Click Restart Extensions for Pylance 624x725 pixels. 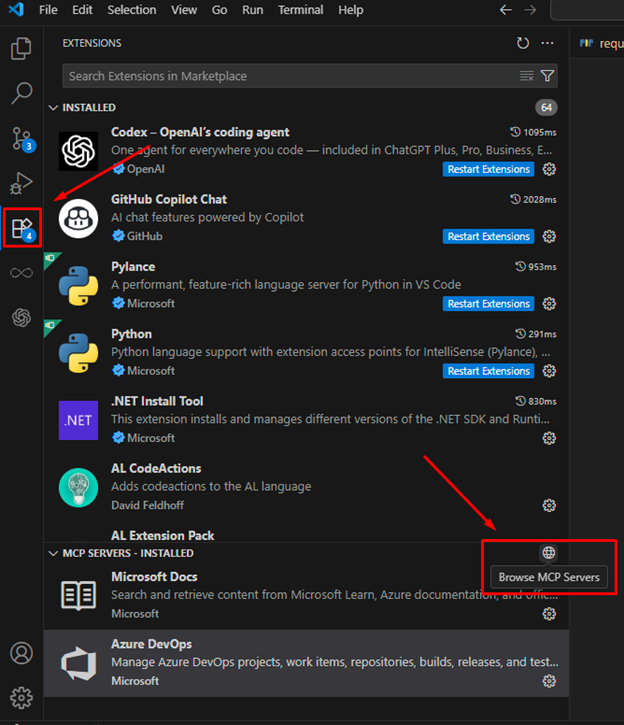coord(489,304)
